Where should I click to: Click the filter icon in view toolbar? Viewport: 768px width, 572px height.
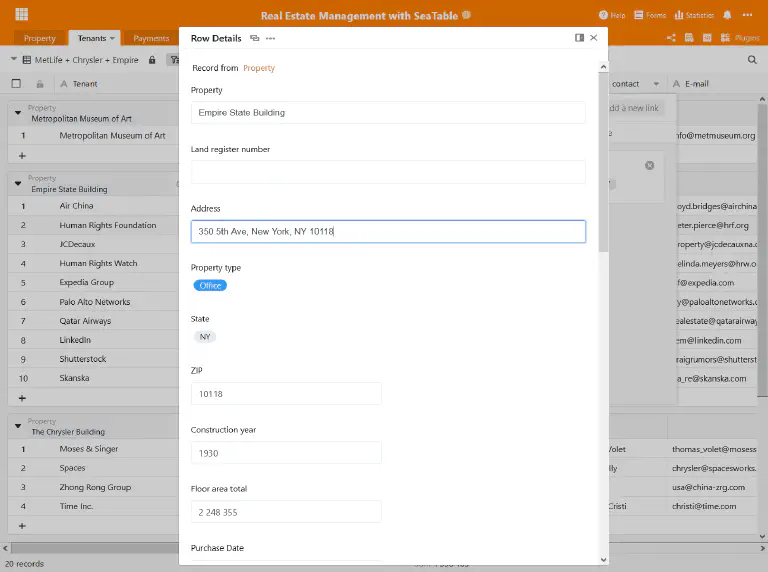click(173, 60)
